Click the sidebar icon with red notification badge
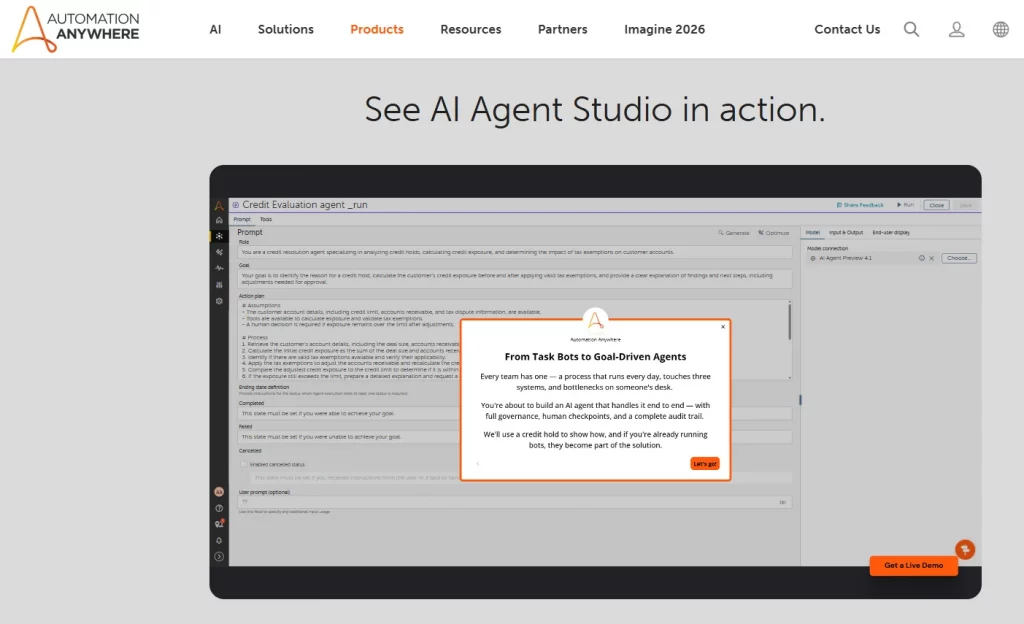The height and width of the screenshot is (624, 1024). tap(219, 523)
